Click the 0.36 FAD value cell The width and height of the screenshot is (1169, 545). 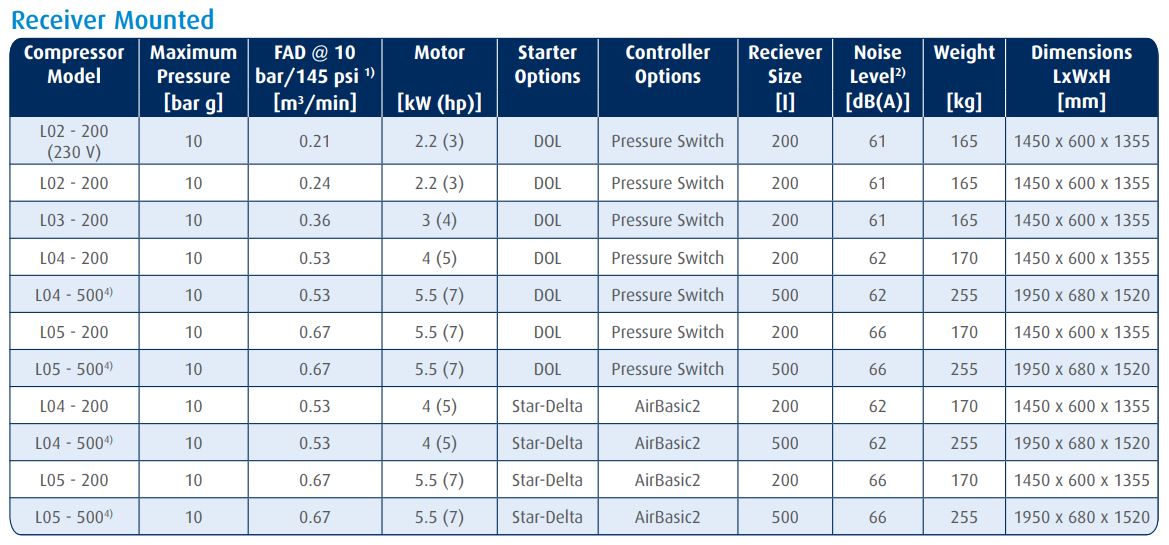(315, 220)
